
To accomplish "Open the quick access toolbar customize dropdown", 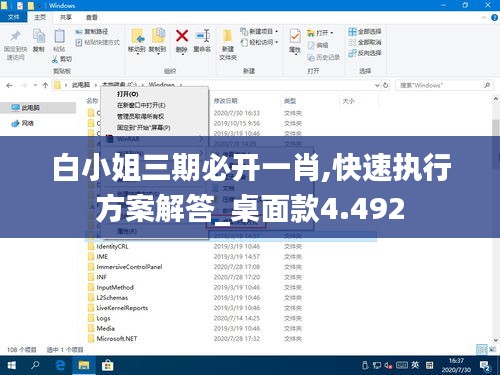I will [x=40, y=6].
